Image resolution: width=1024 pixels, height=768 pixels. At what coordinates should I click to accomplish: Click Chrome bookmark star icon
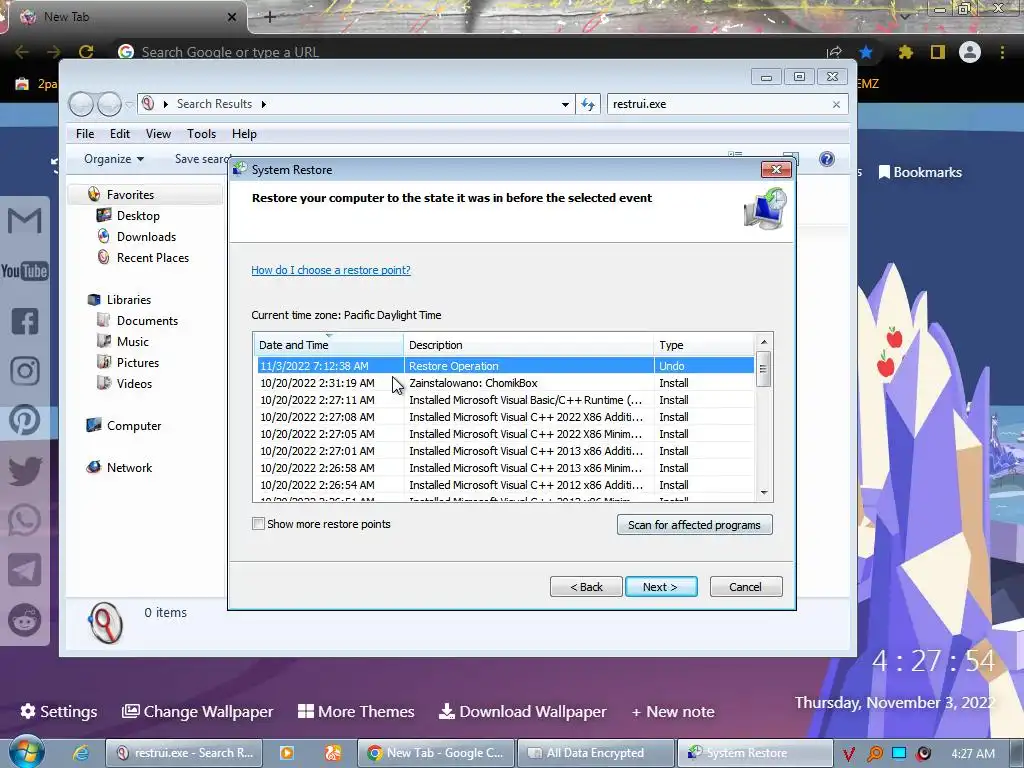pos(866,52)
